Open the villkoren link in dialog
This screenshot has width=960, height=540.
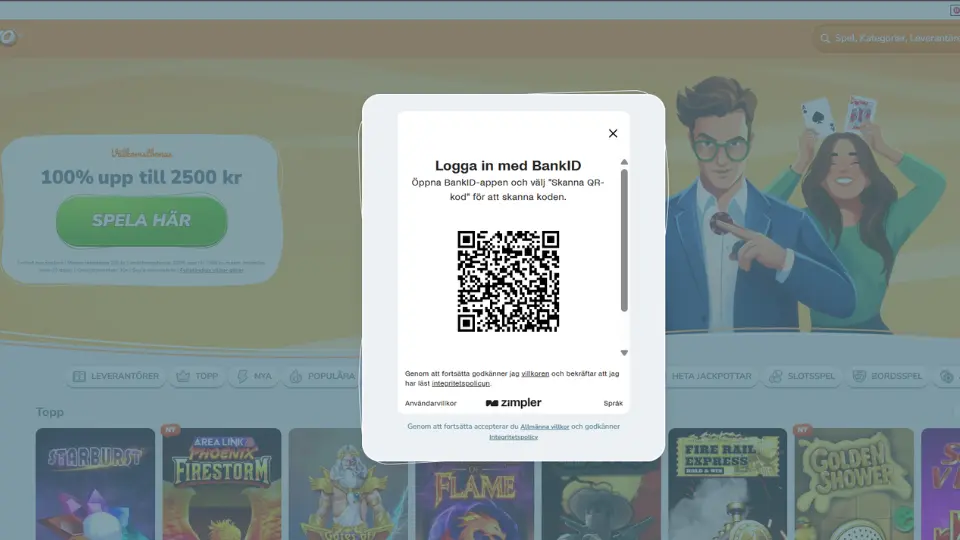pyautogui.click(x=535, y=373)
